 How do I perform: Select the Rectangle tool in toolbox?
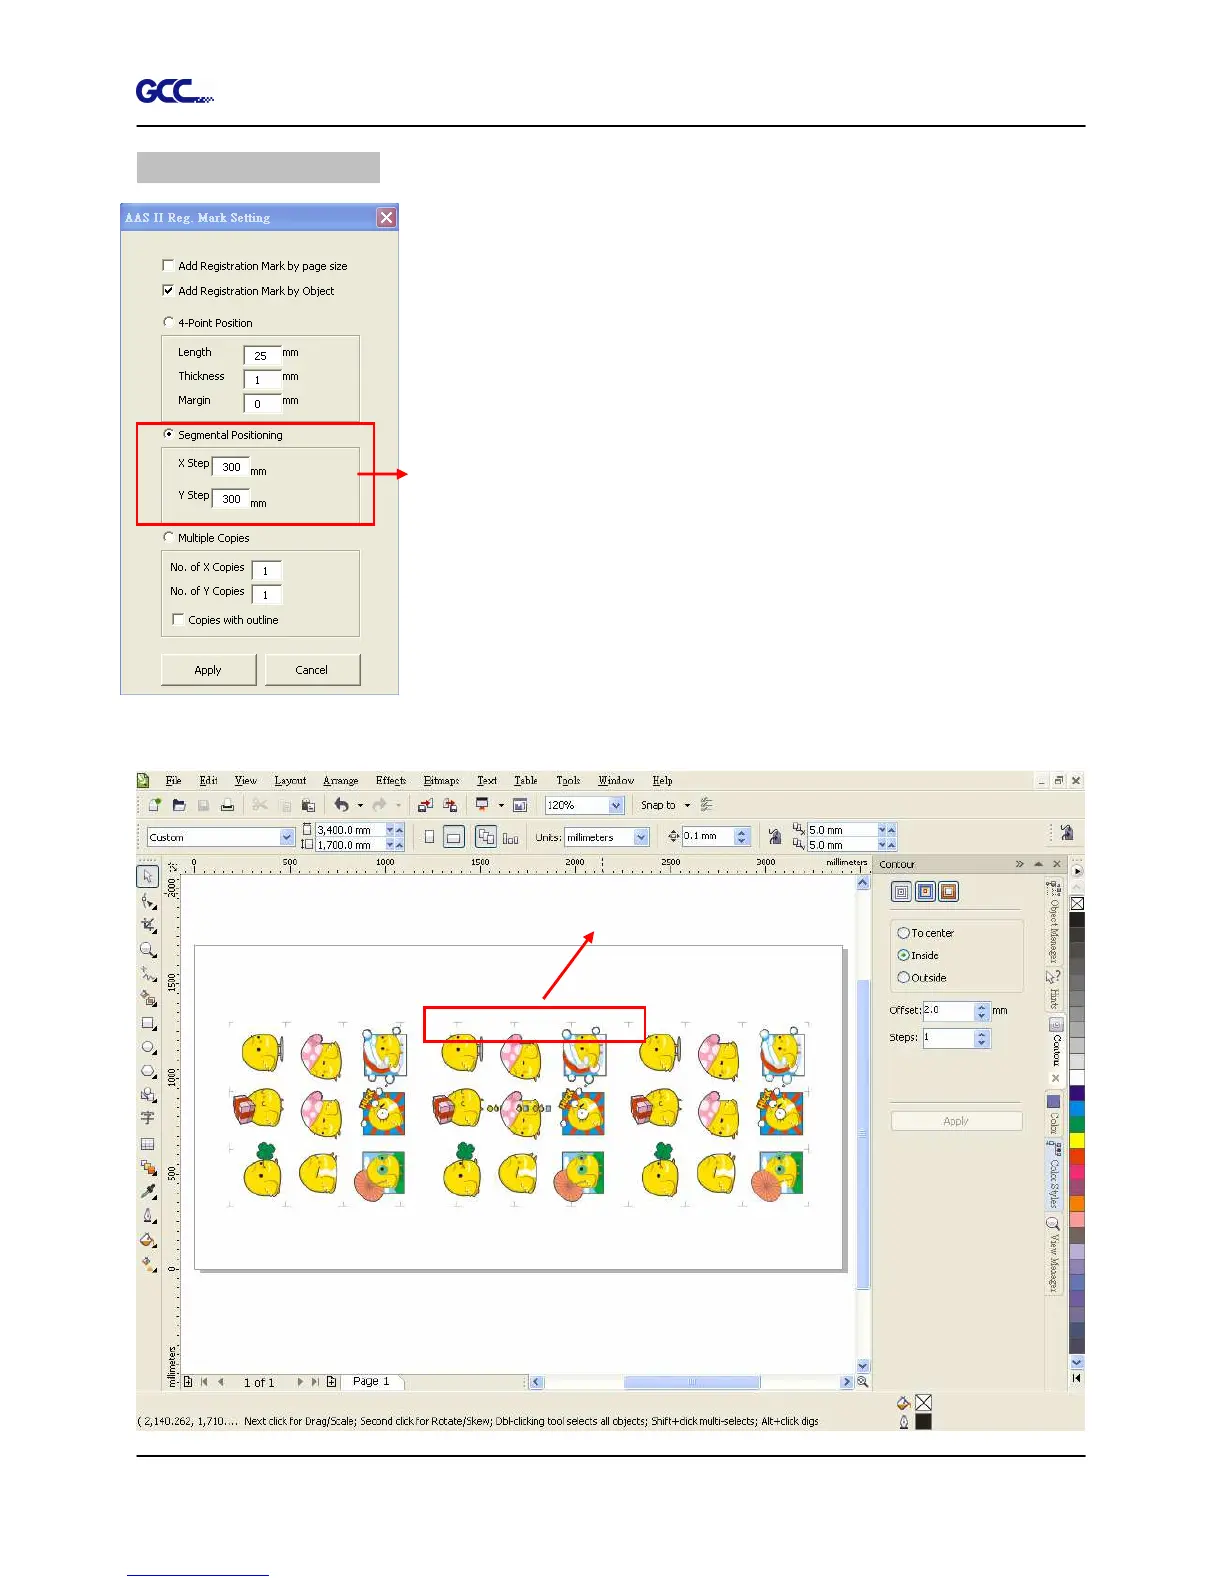(148, 1023)
